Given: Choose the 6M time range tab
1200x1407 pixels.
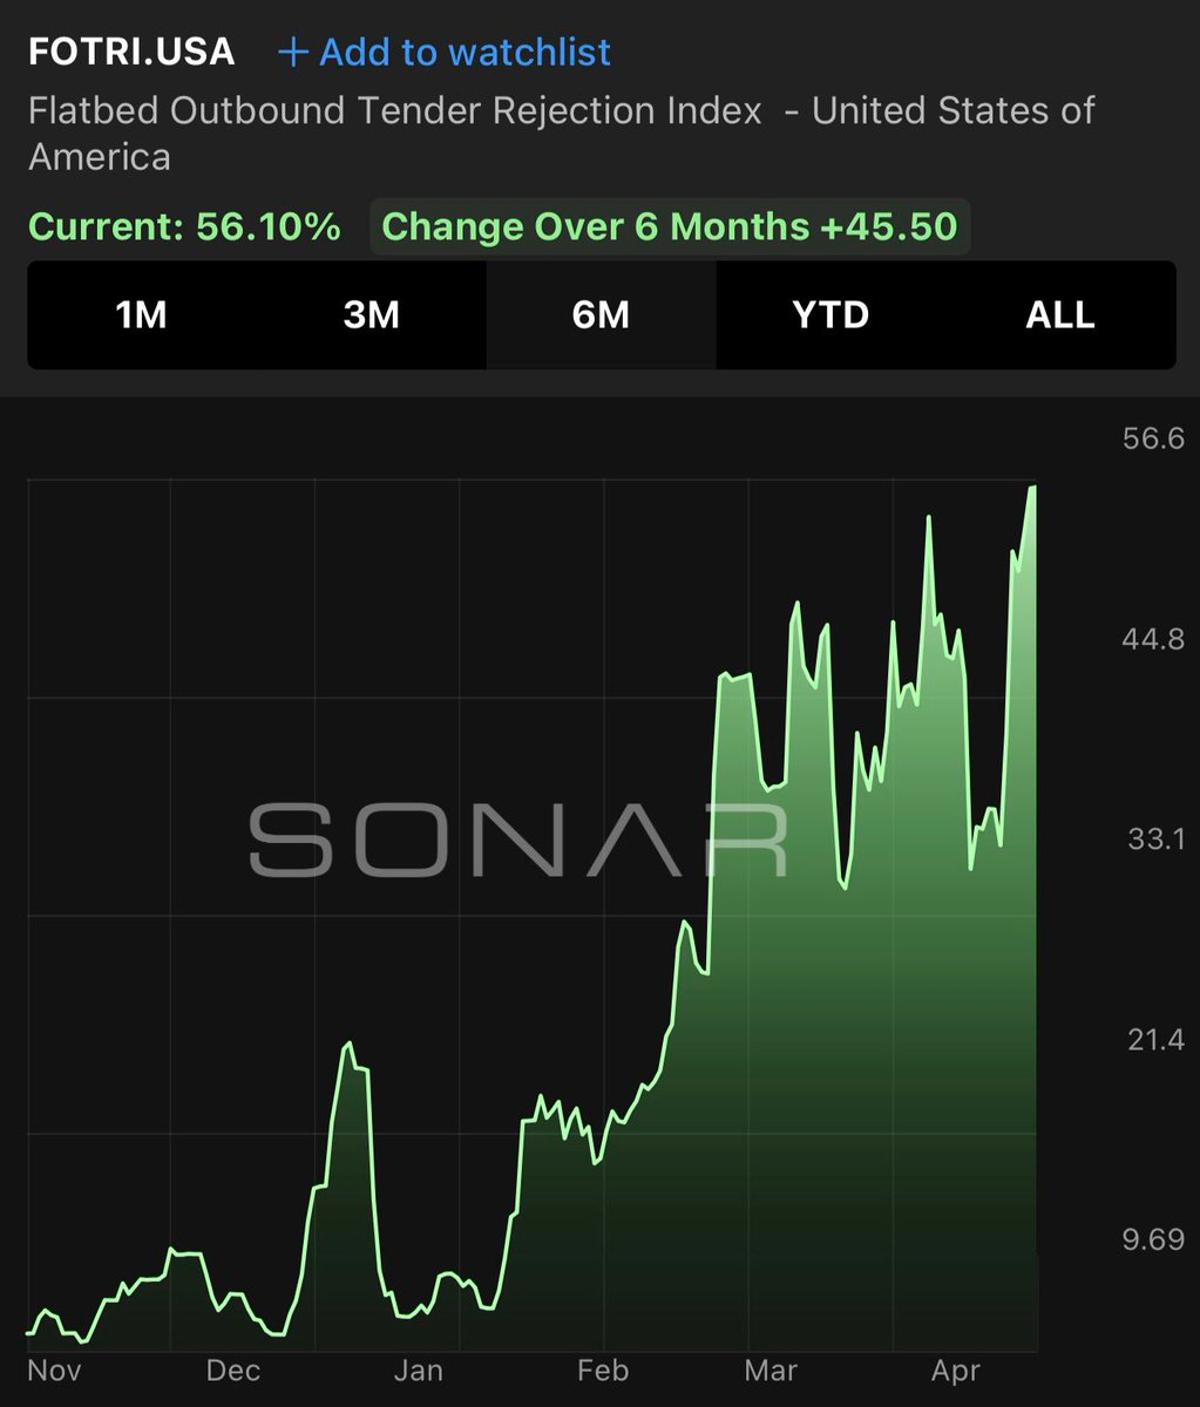Looking at the screenshot, I should (601, 315).
